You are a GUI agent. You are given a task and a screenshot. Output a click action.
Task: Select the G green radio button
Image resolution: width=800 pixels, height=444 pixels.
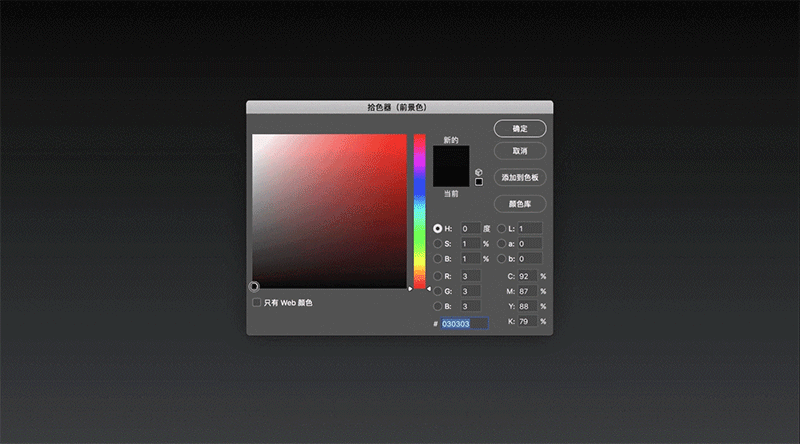[x=438, y=291]
